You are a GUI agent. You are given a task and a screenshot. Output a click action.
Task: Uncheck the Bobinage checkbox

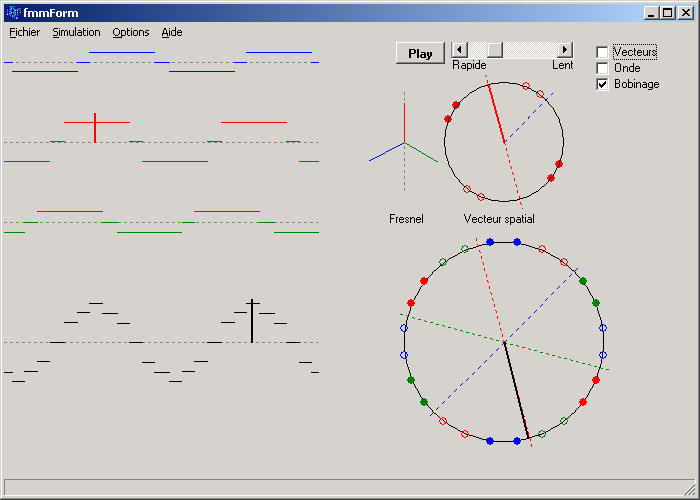pos(602,84)
